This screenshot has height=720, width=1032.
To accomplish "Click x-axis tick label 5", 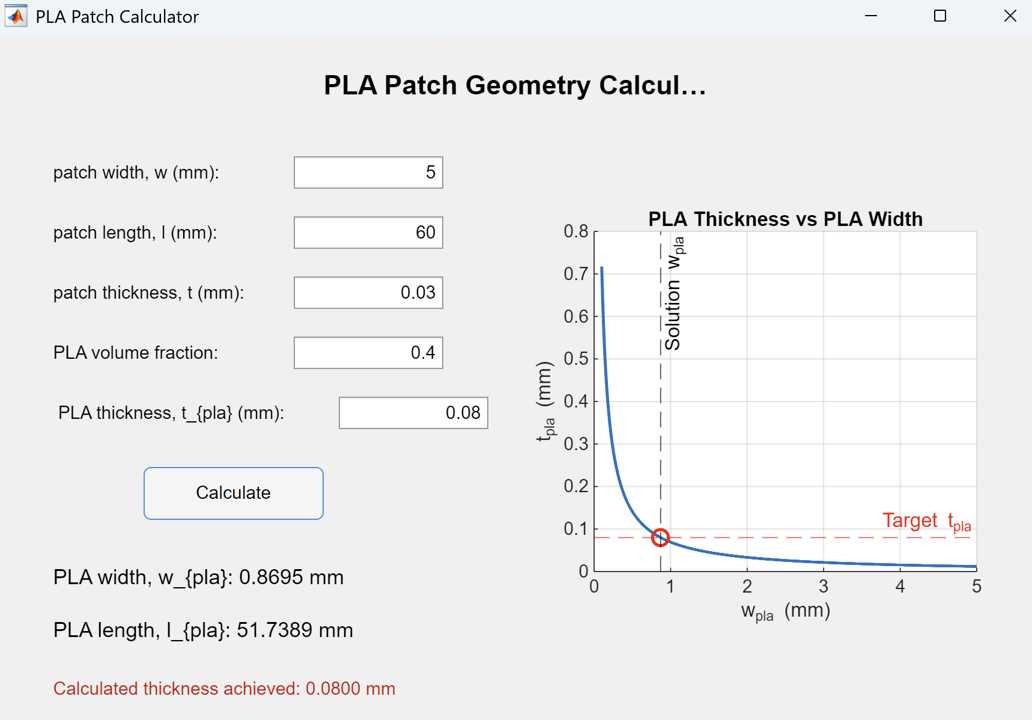I will pyautogui.click(x=977, y=586).
